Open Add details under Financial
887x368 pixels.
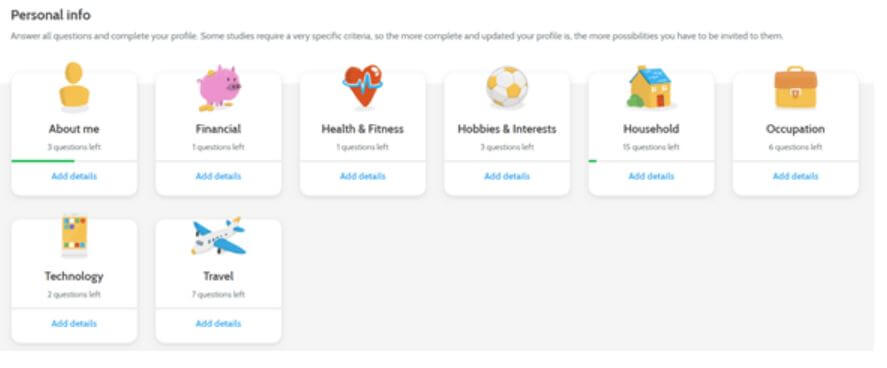[218, 176]
